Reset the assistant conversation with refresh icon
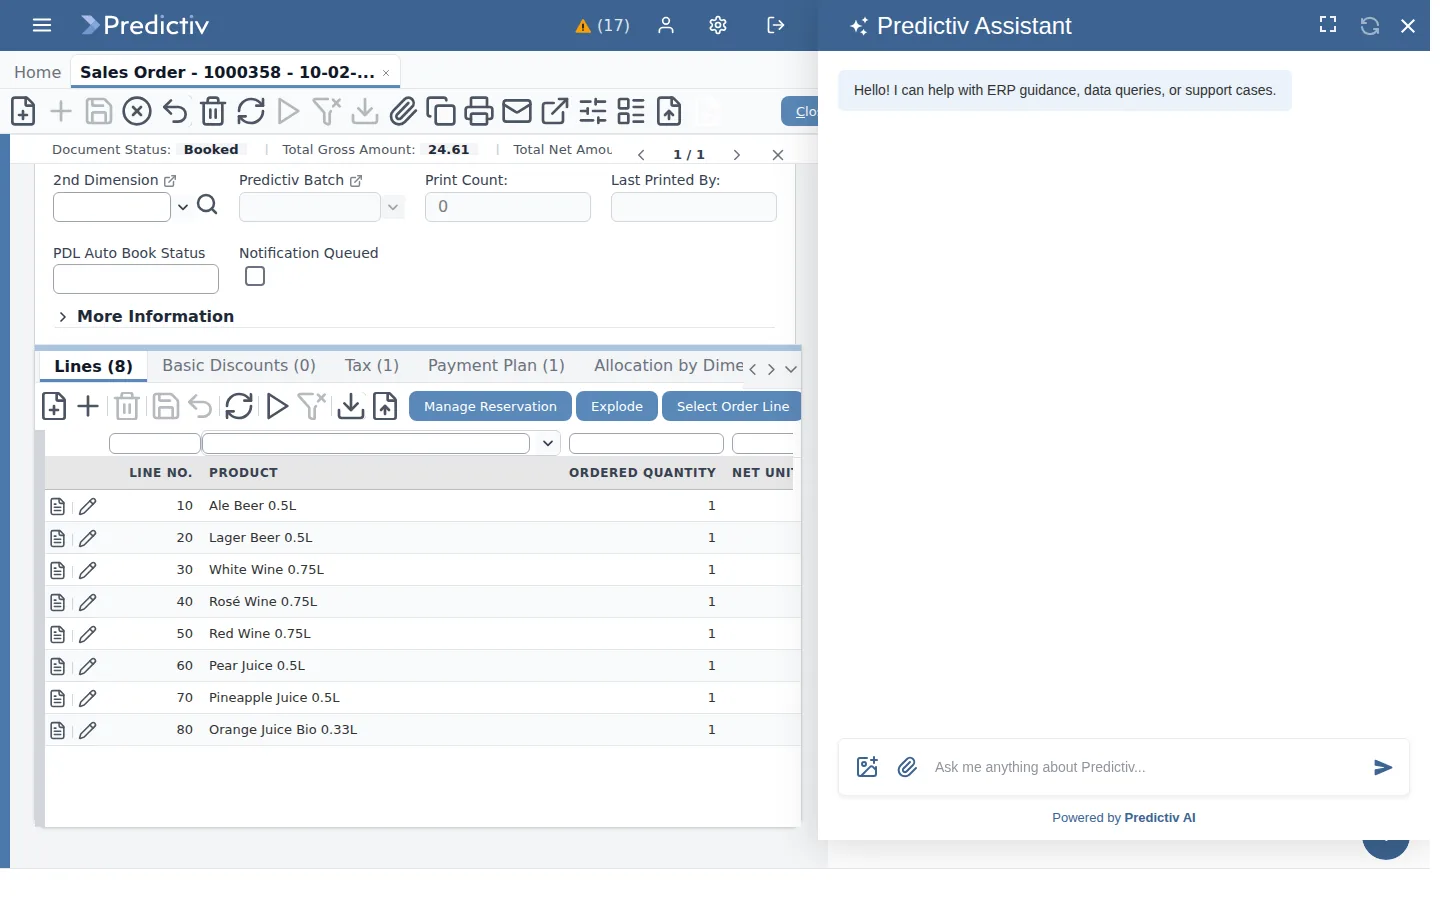The height and width of the screenshot is (900, 1440). pos(1370,26)
